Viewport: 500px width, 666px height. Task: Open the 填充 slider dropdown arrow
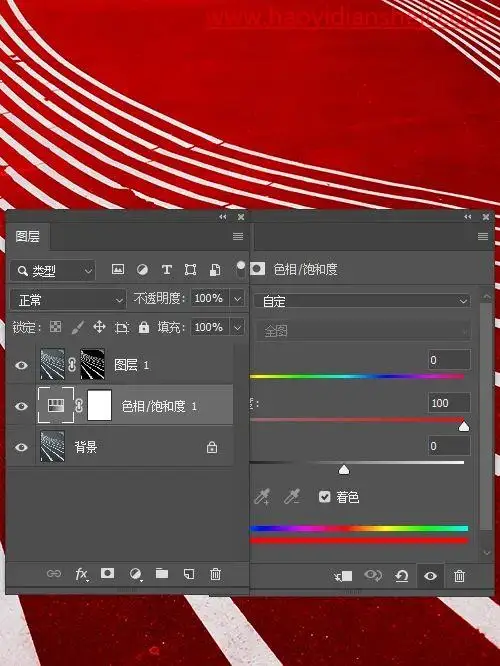click(237, 327)
